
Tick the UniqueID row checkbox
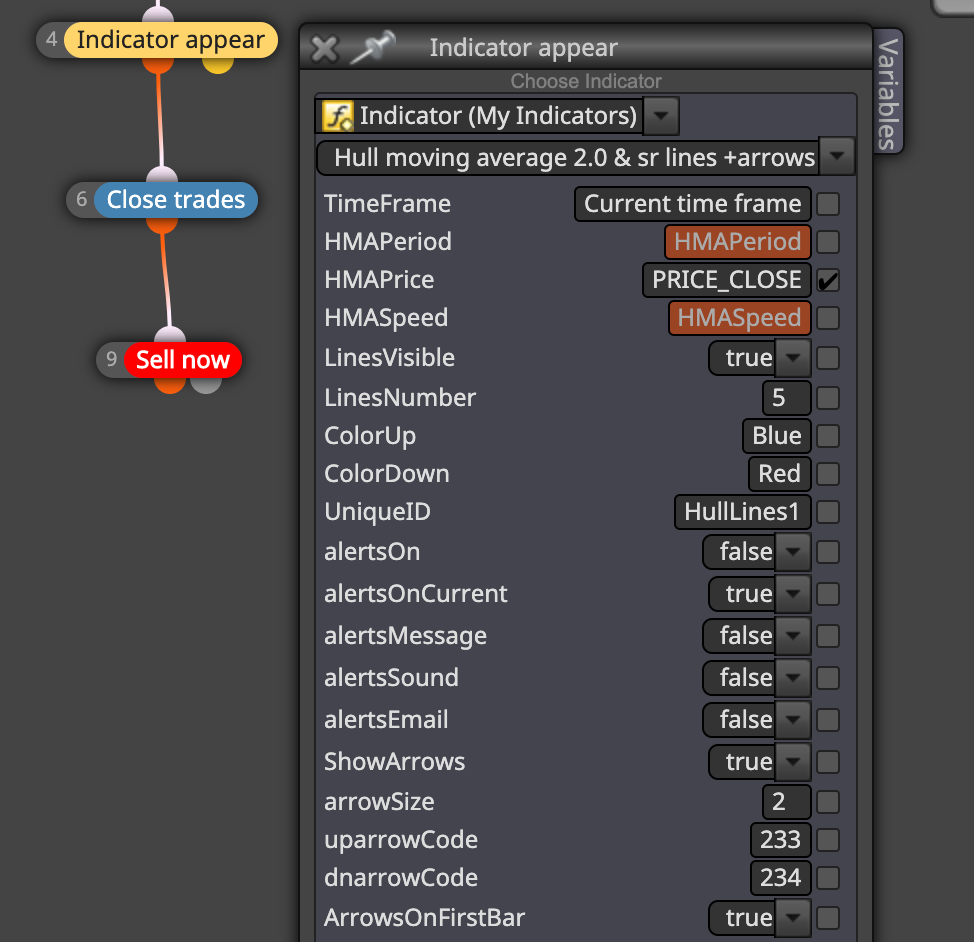tap(828, 512)
